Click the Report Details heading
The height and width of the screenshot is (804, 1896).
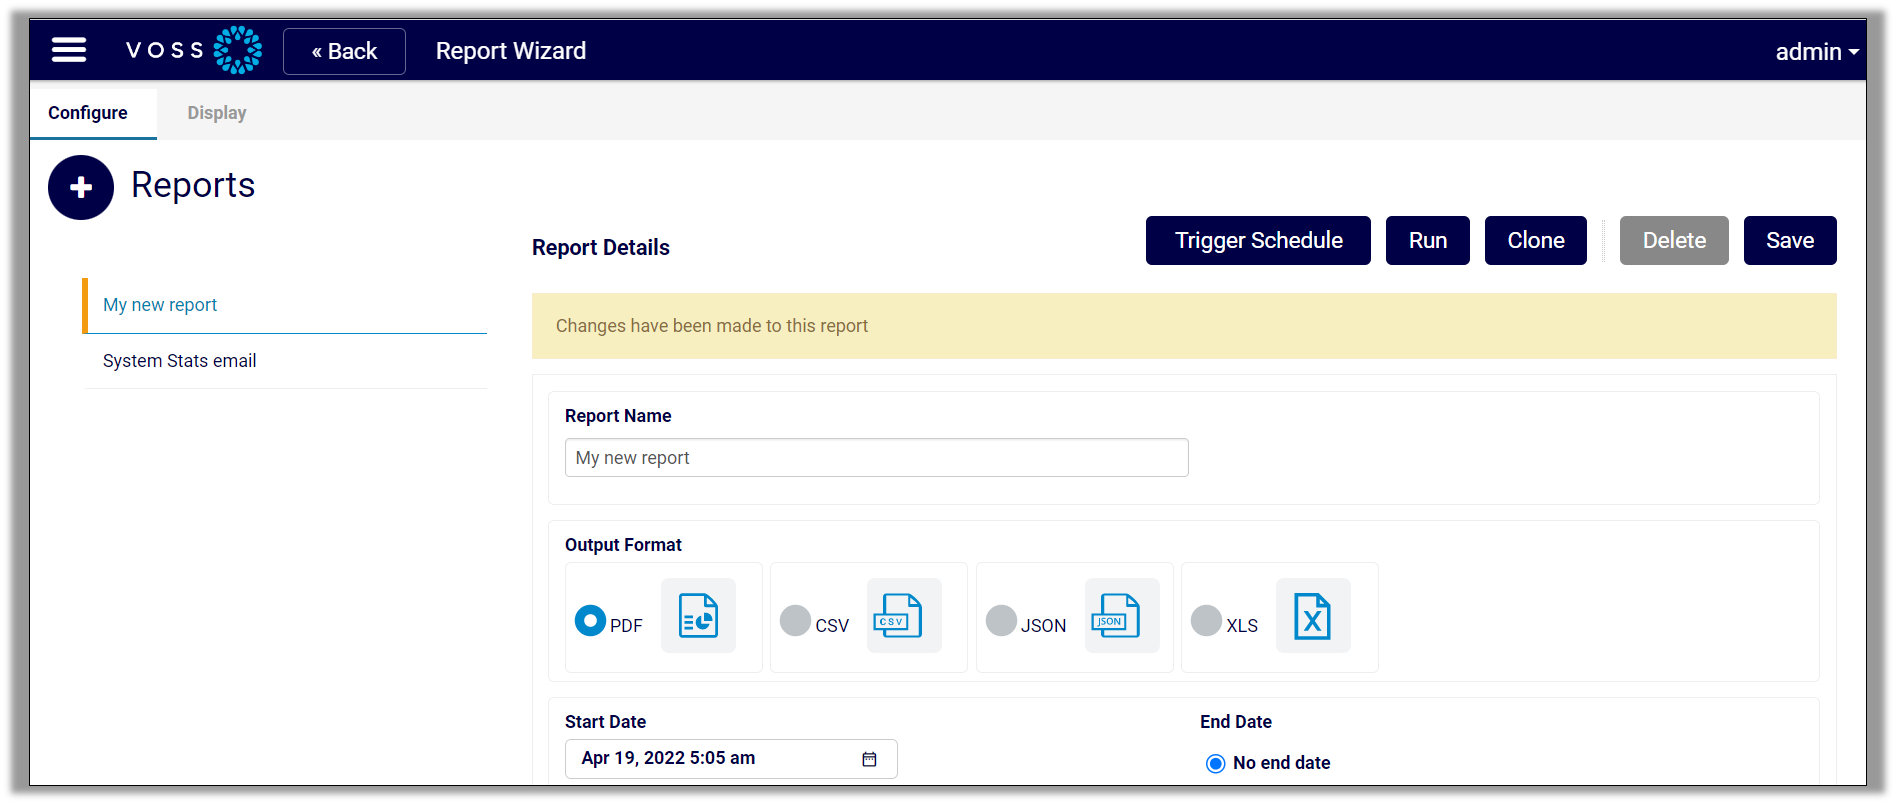coord(601,247)
